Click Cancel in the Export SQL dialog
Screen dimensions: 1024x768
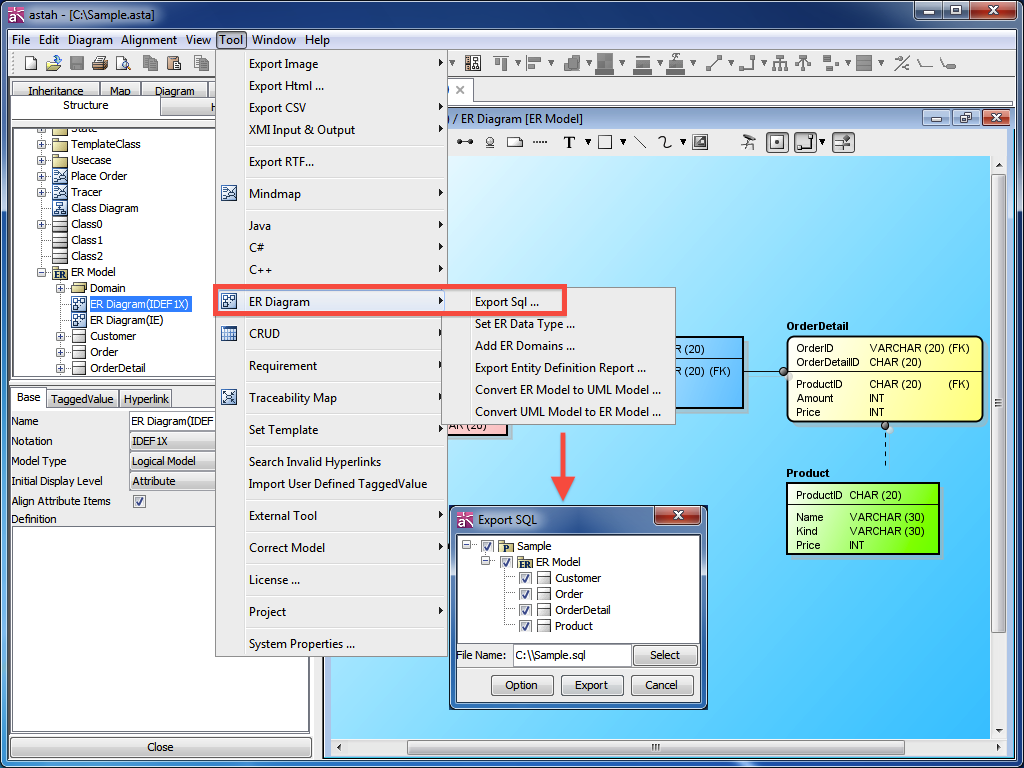click(x=661, y=685)
